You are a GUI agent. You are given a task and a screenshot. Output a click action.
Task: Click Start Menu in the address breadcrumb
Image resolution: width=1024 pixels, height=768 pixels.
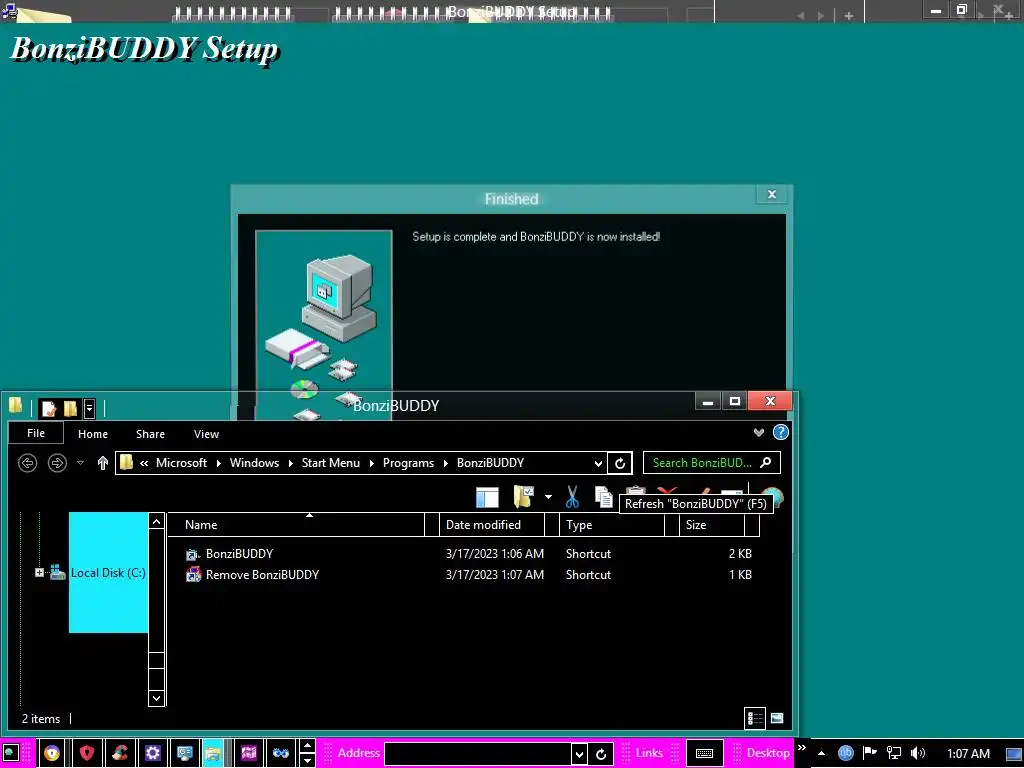330,463
